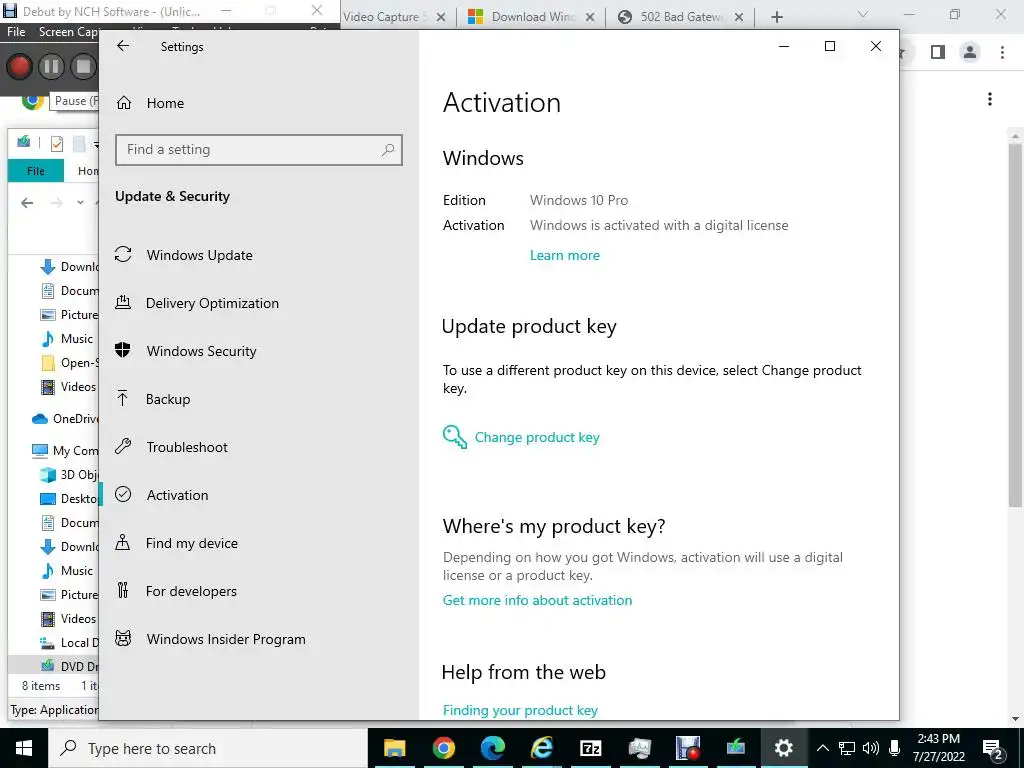Open Microsoft Edge from taskbar
1024x768 pixels.
pyautogui.click(x=492, y=748)
